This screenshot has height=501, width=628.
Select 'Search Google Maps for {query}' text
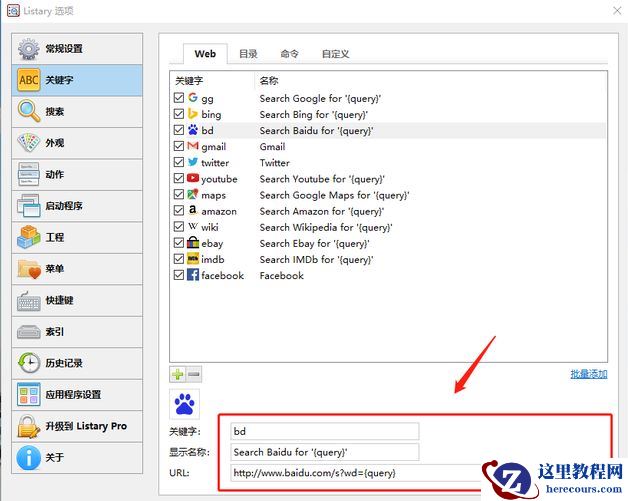(334, 195)
